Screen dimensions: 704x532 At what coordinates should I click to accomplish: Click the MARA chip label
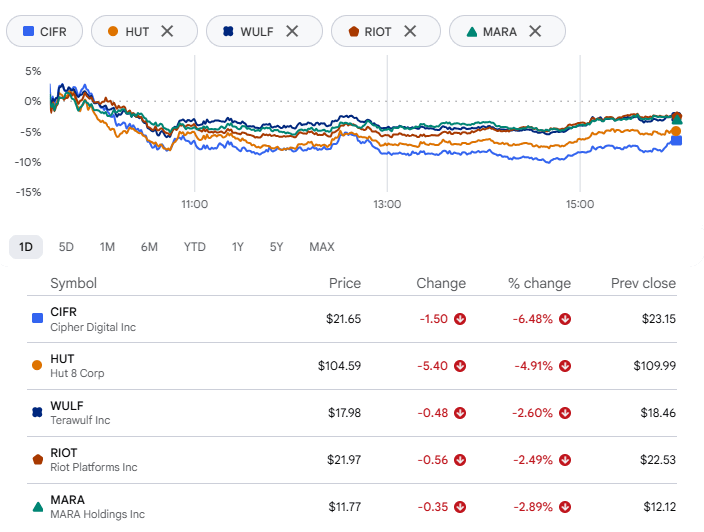500,32
